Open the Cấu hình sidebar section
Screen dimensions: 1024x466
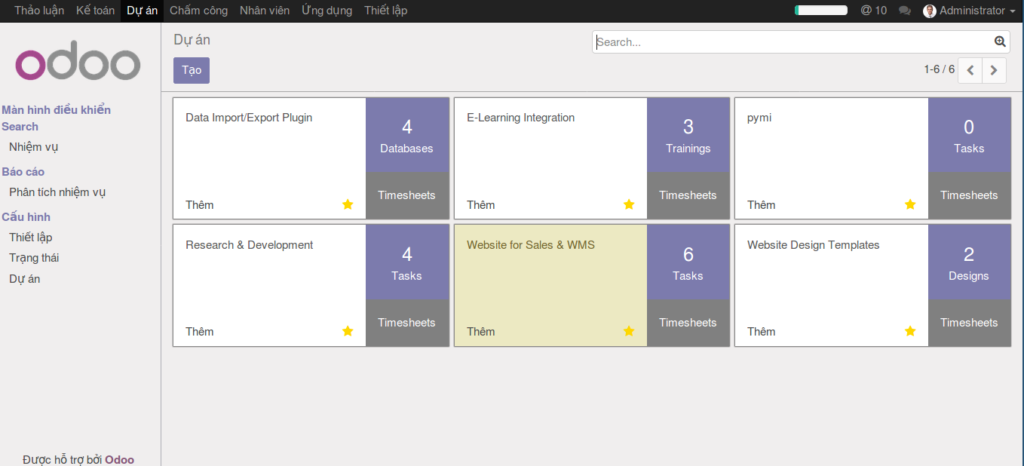click(26, 217)
